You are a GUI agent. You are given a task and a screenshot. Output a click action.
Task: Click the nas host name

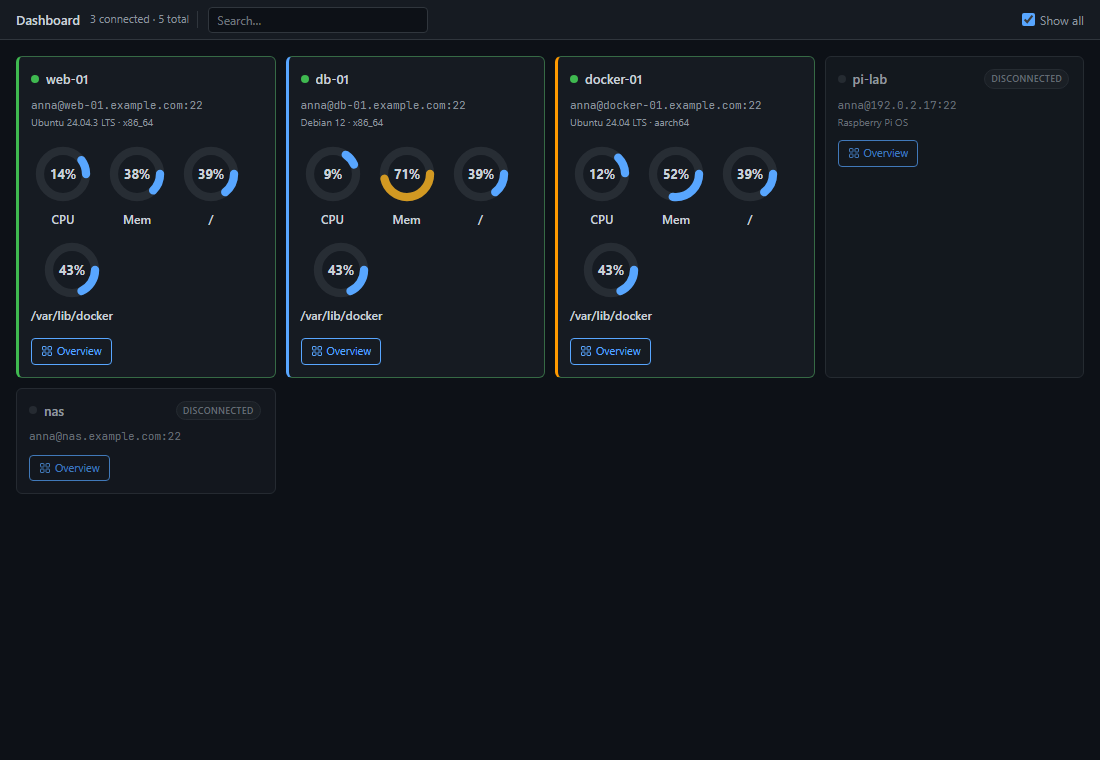54,411
